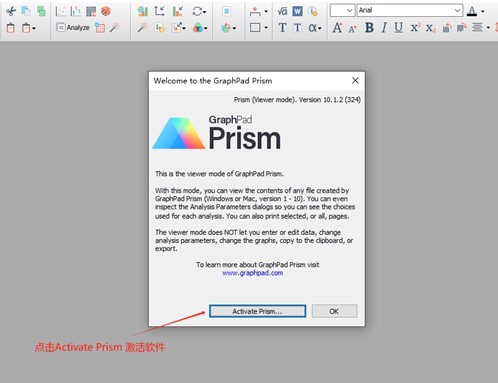Click OK in the welcome dialog
Image resolution: width=498 pixels, height=383 pixels.
[334, 311]
